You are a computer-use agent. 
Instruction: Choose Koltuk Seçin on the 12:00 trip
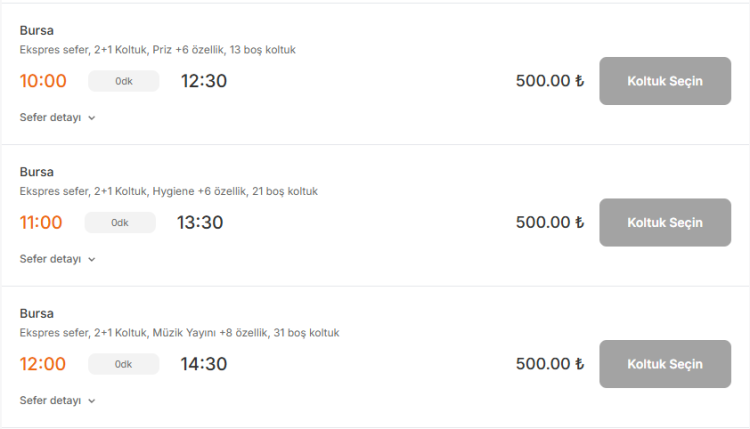point(665,364)
